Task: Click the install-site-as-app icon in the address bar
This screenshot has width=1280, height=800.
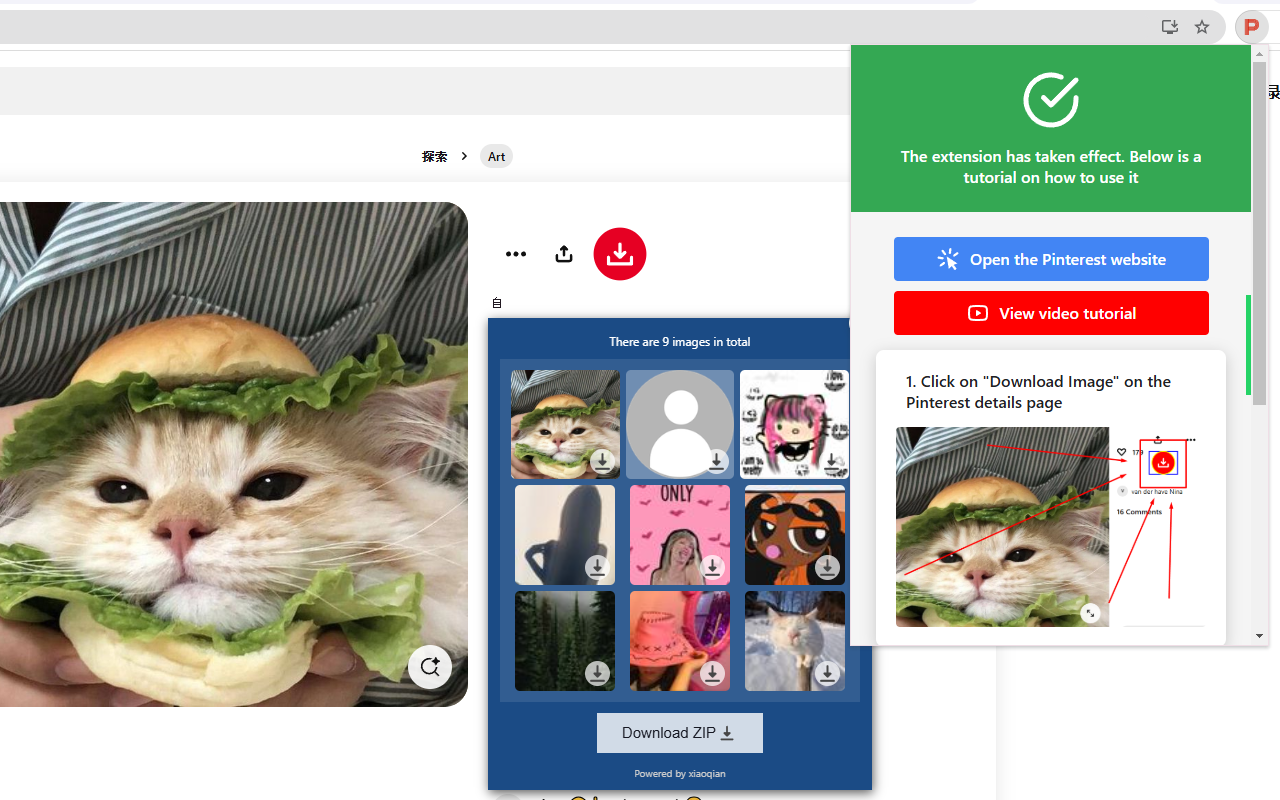Action: pos(1169,27)
